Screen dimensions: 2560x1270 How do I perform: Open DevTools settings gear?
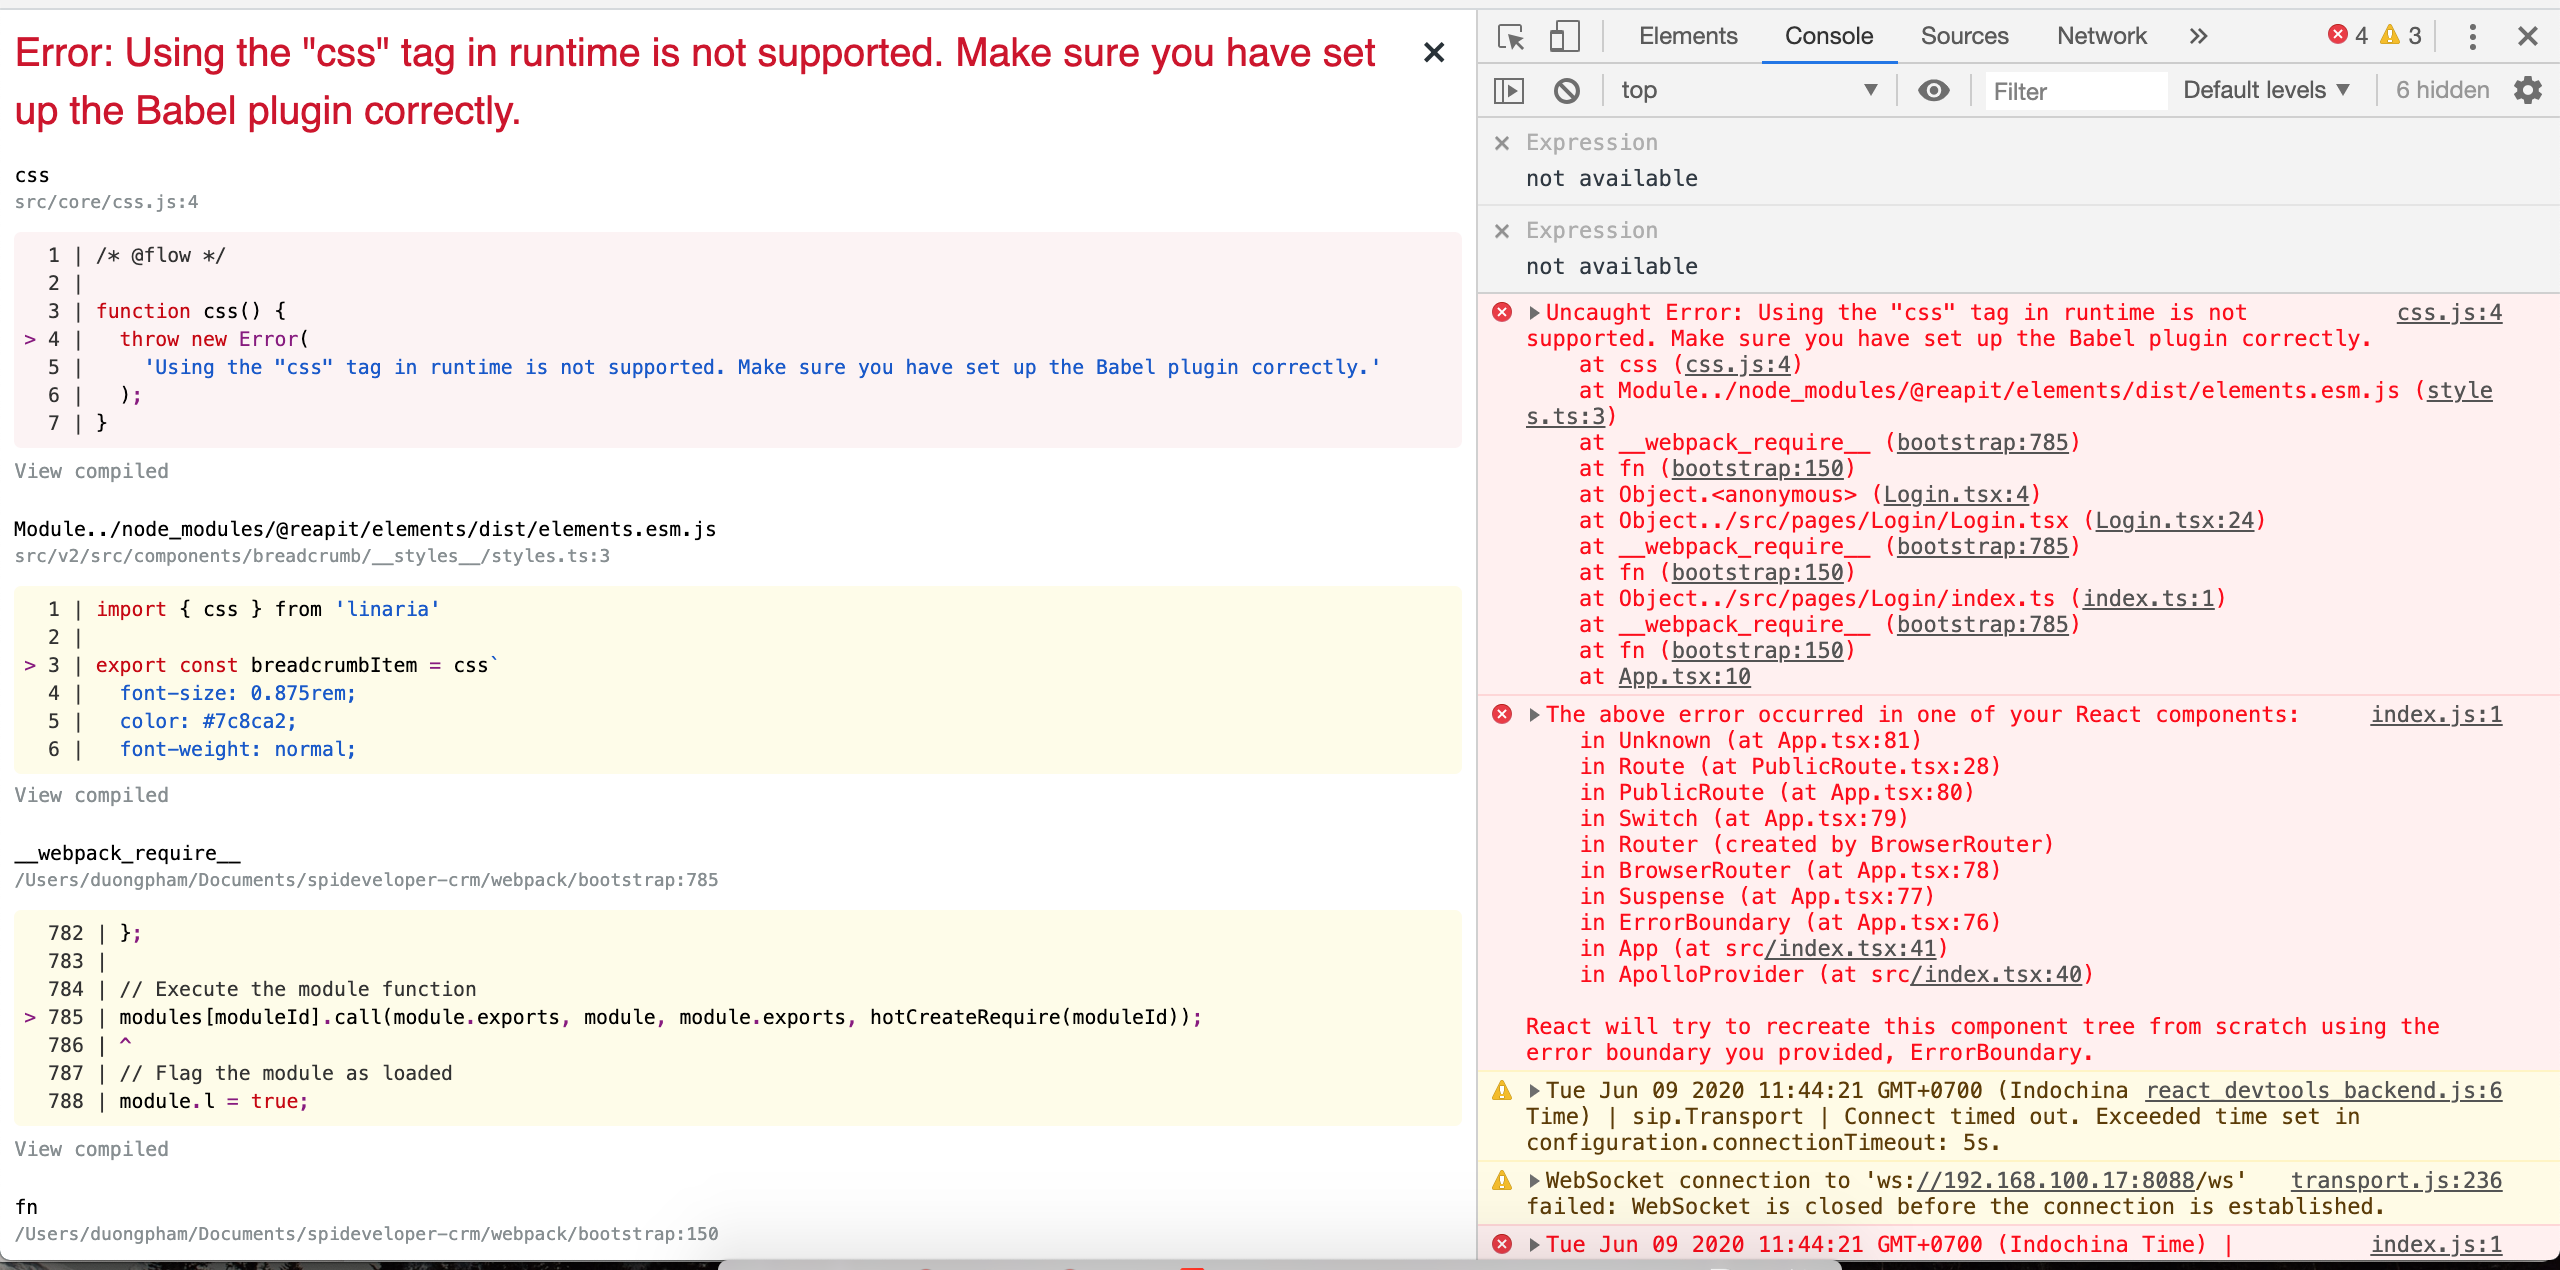click(x=2529, y=90)
